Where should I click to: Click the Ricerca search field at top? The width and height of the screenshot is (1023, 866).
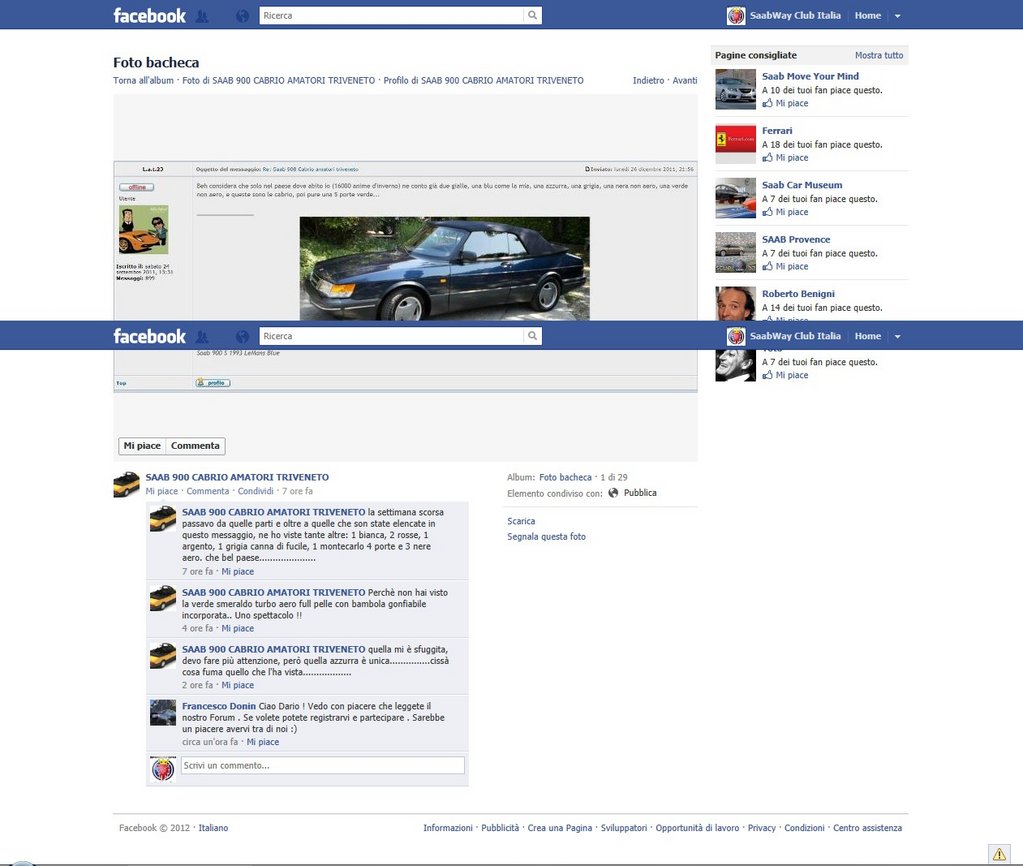(x=391, y=16)
